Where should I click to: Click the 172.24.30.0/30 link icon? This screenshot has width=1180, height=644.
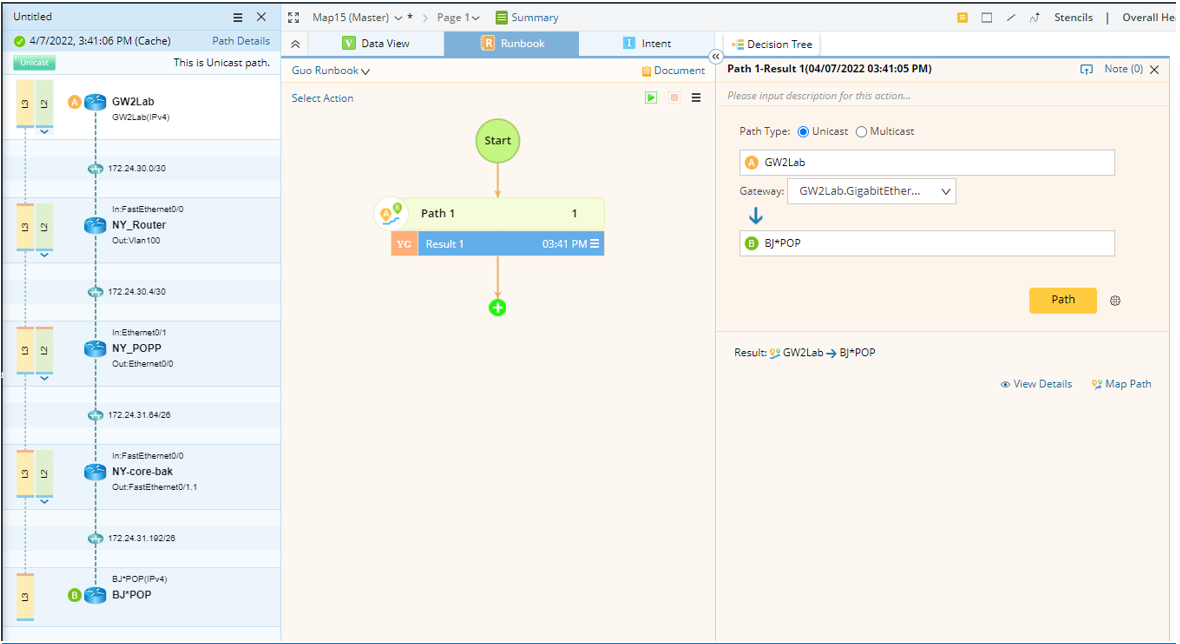(96, 169)
